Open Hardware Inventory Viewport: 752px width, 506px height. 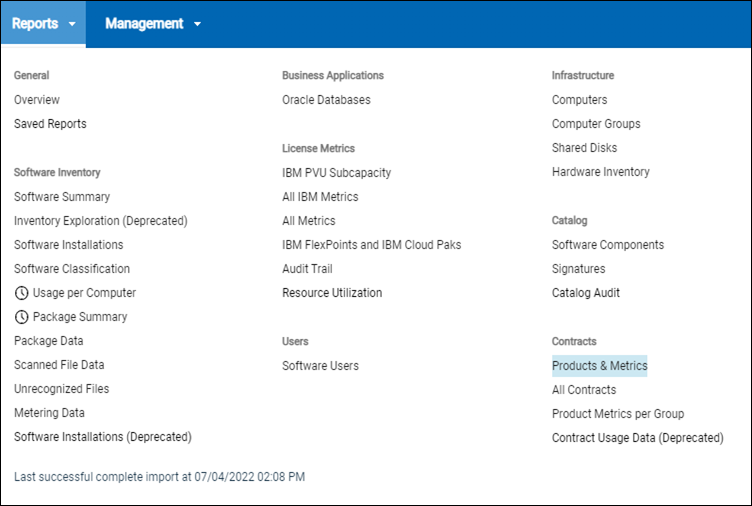pyautogui.click(x=600, y=172)
